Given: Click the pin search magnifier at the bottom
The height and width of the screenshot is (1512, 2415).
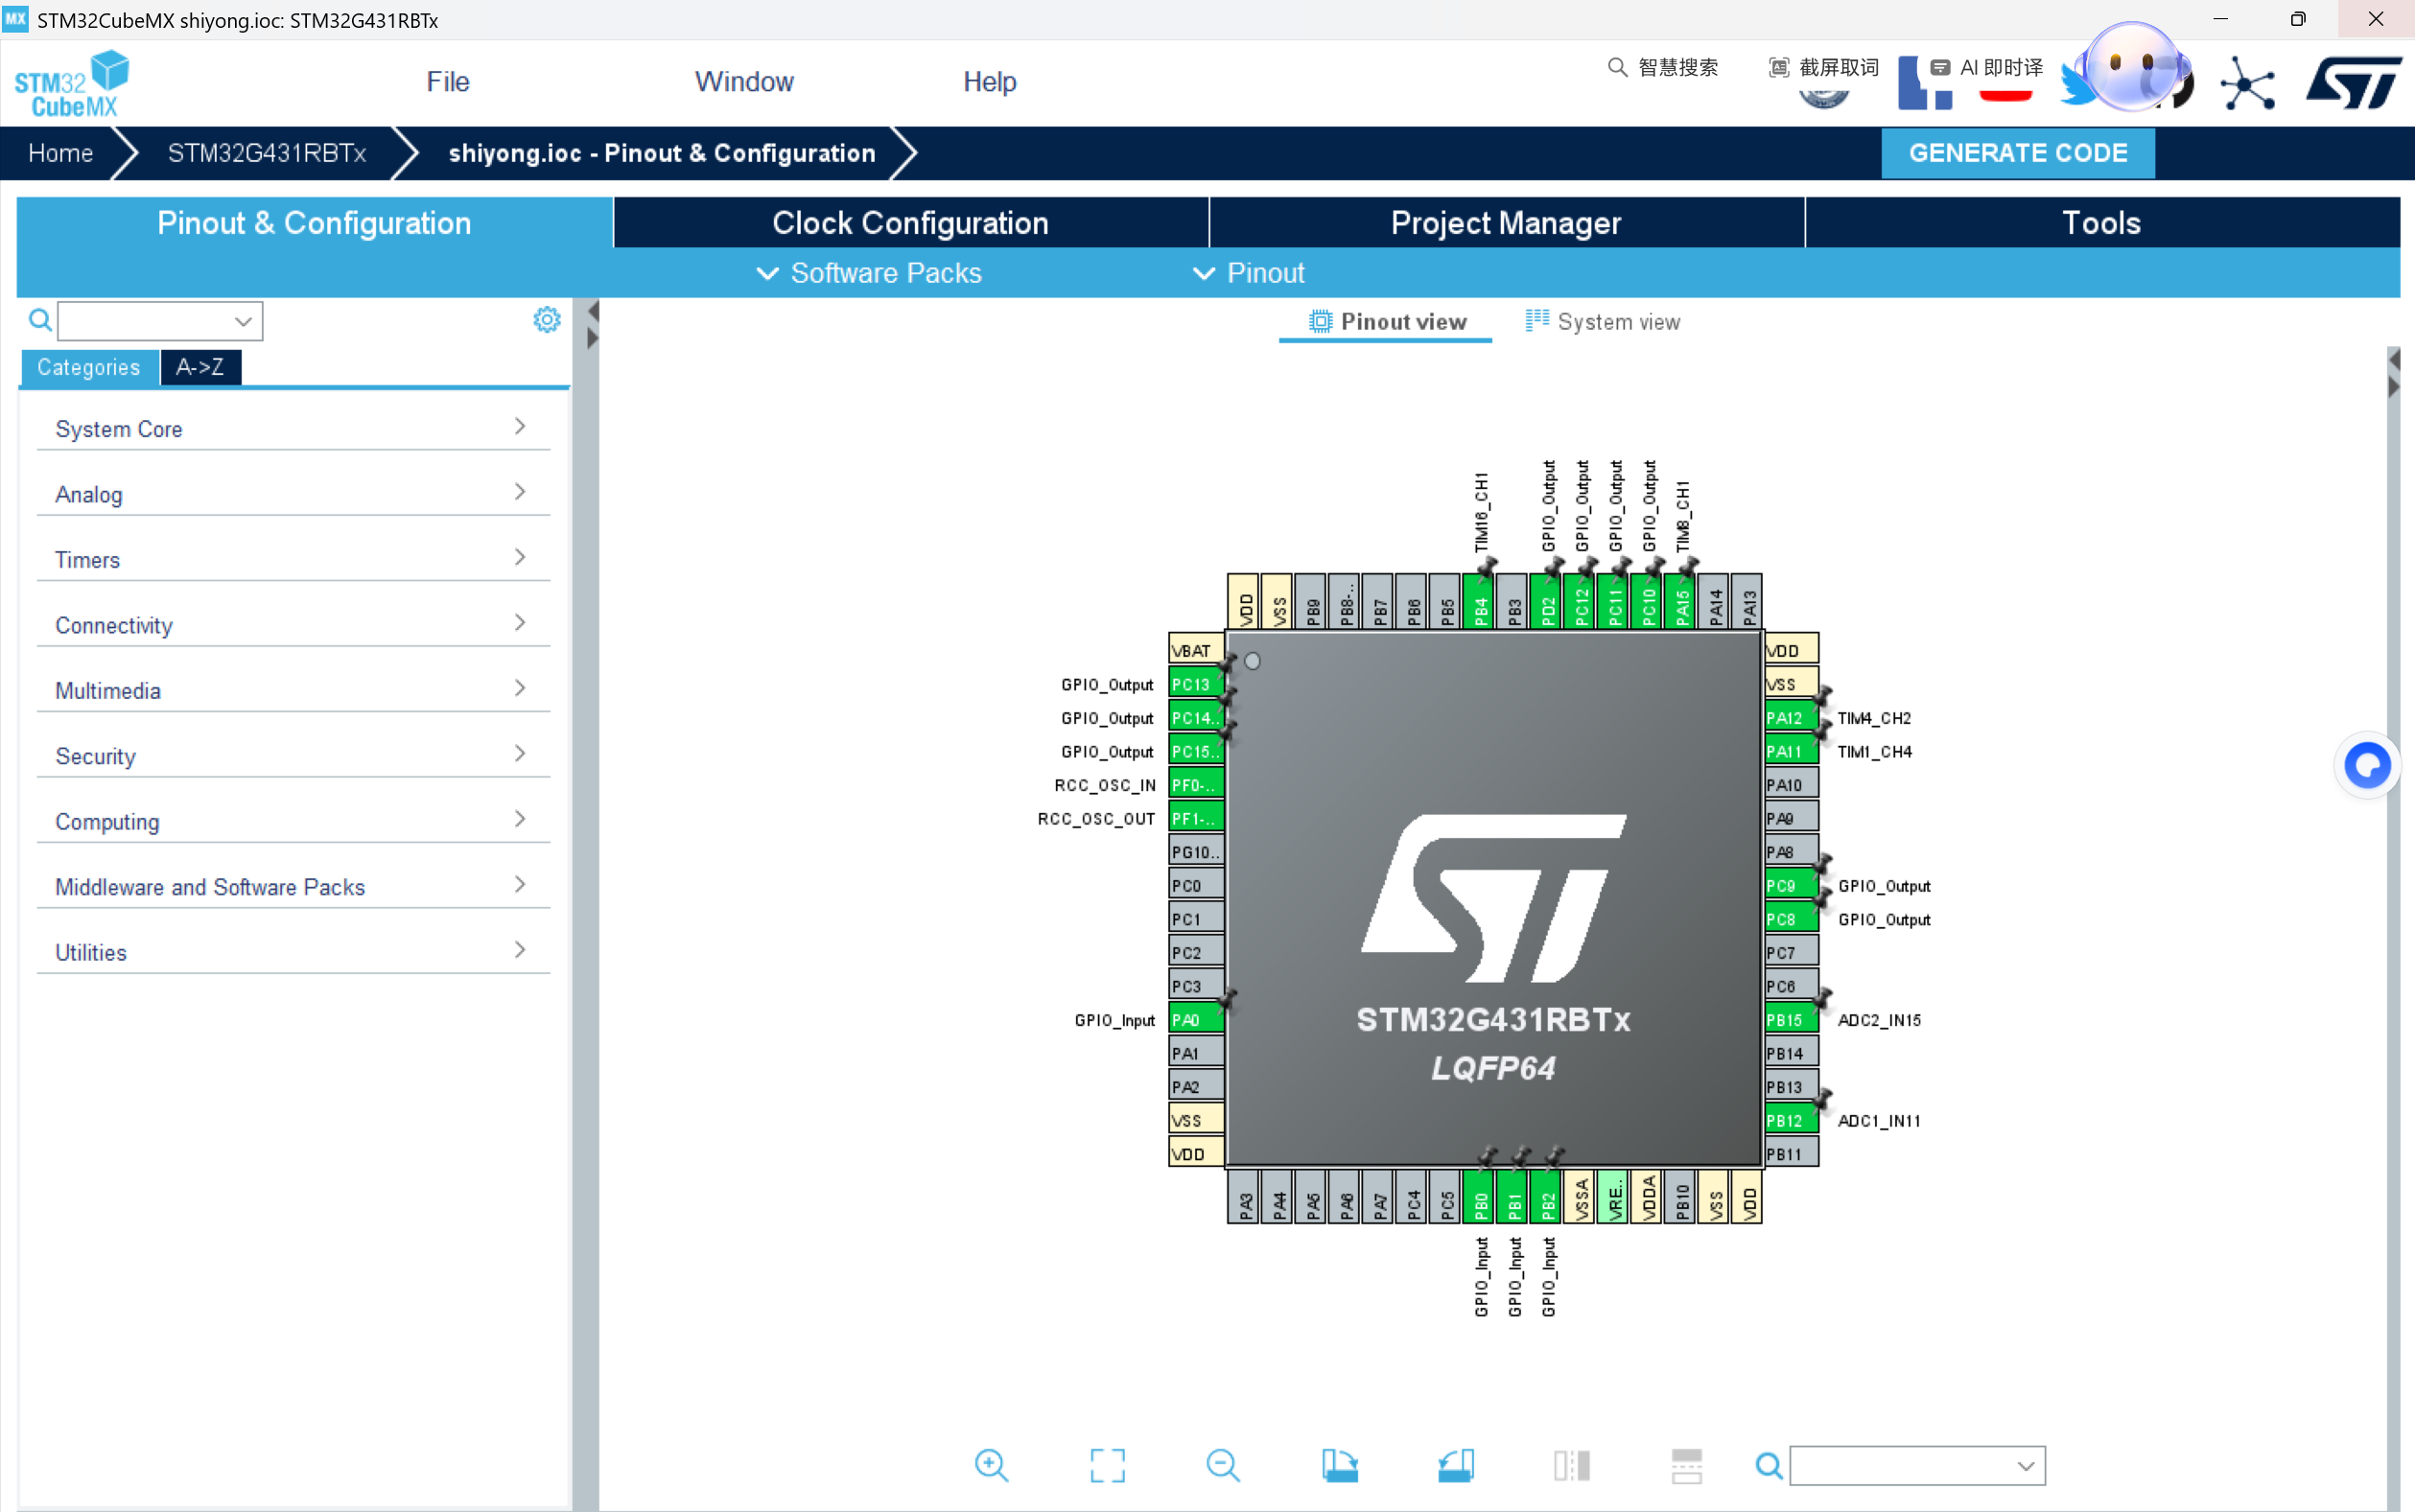Looking at the screenshot, I should [1768, 1466].
